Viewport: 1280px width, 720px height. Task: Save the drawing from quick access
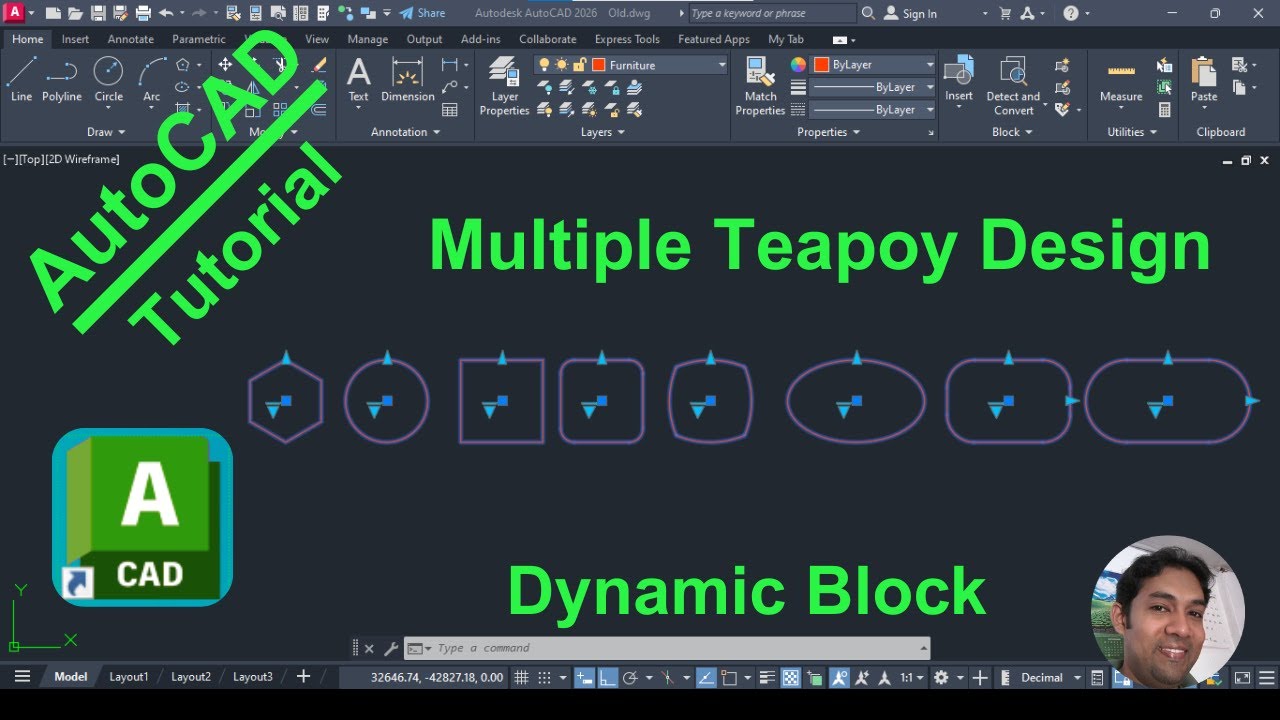pyautogui.click(x=98, y=13)
